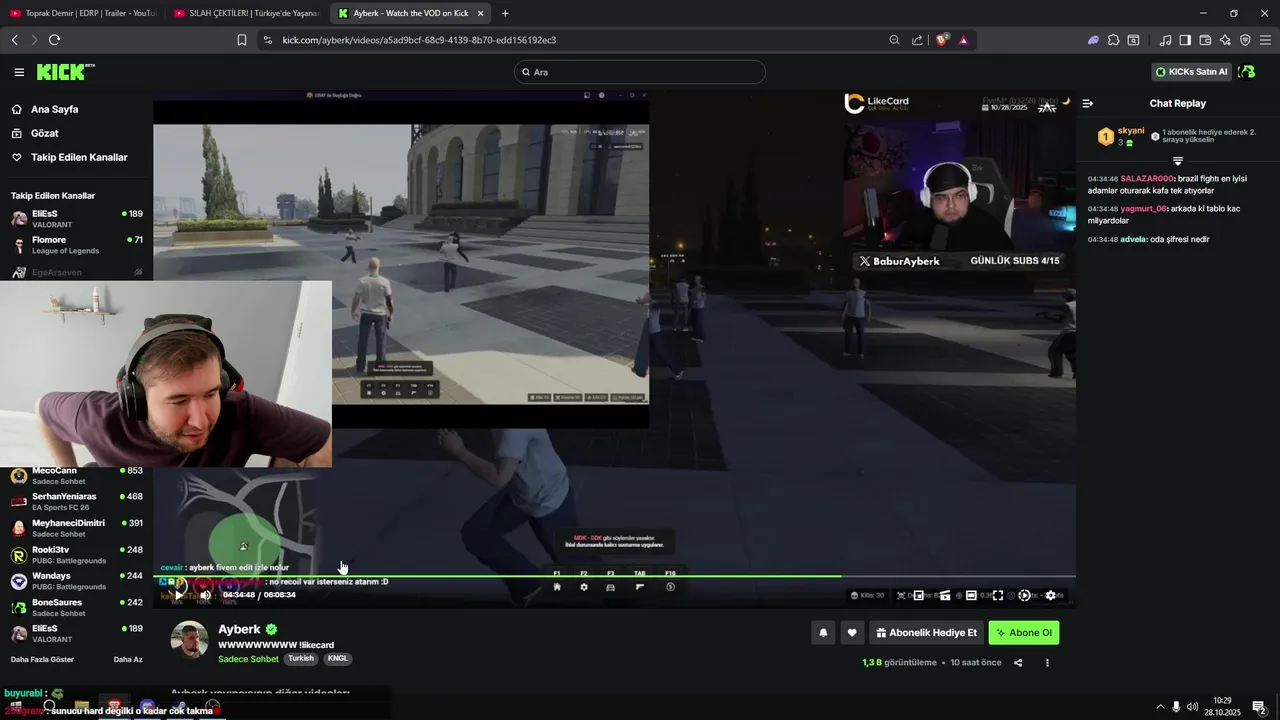Viewport: 1280px width, 720px height.
Task: Share the video via share icon
Action: pos(1018,663)
